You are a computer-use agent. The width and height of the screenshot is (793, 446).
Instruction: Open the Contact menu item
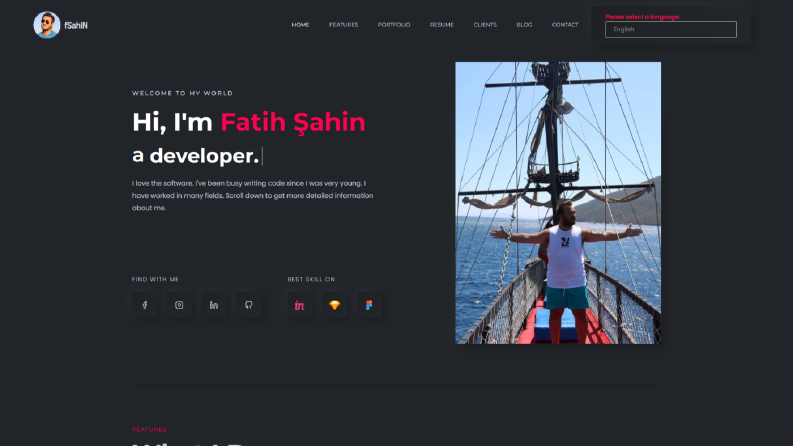tap(565, 25)
